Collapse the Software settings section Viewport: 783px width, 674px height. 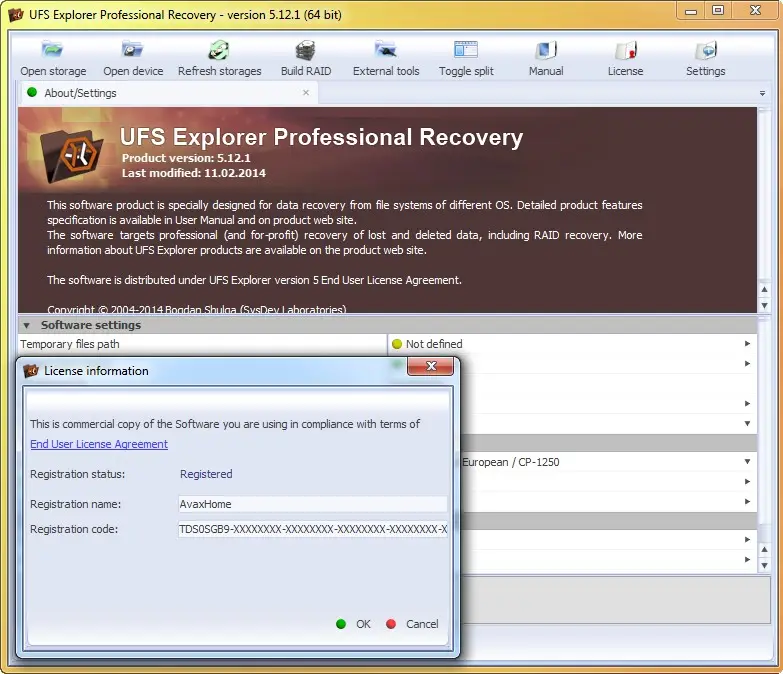(x=26, y=326)
